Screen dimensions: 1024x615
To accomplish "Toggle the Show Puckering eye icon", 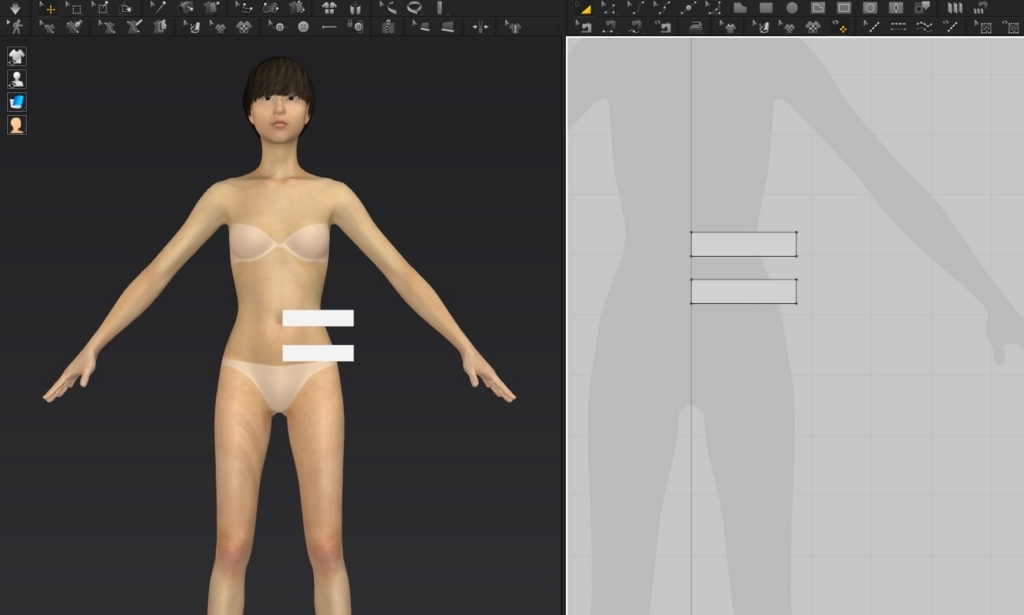I will [1010, 27].
